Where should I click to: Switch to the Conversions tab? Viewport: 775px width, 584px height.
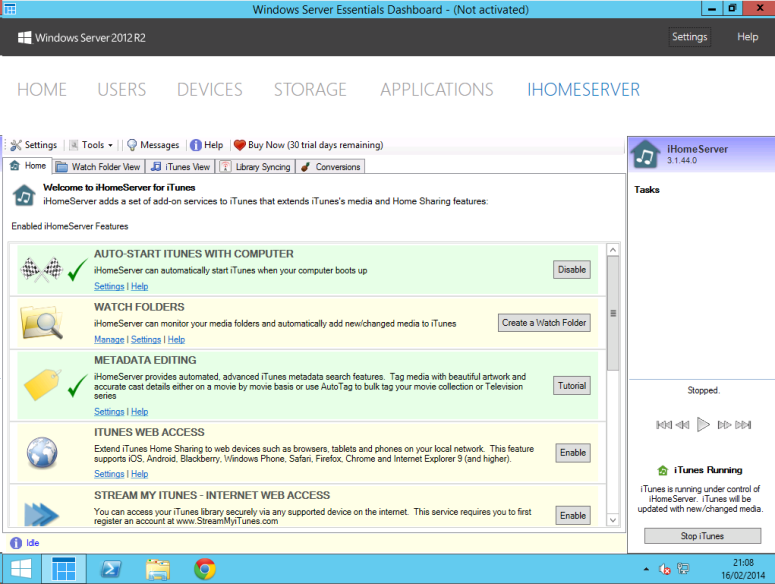click(331, 167)
